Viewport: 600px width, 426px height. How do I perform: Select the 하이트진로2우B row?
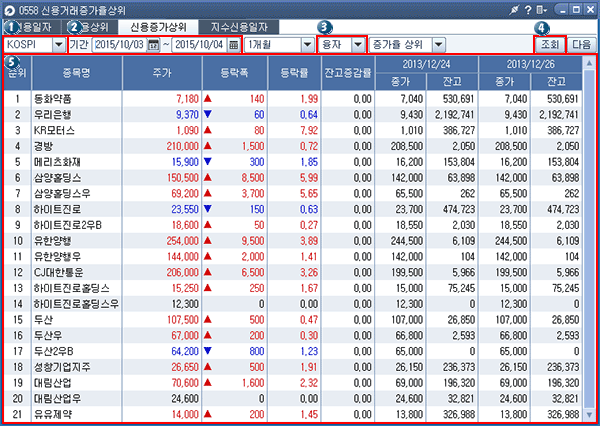coord(293,225)
